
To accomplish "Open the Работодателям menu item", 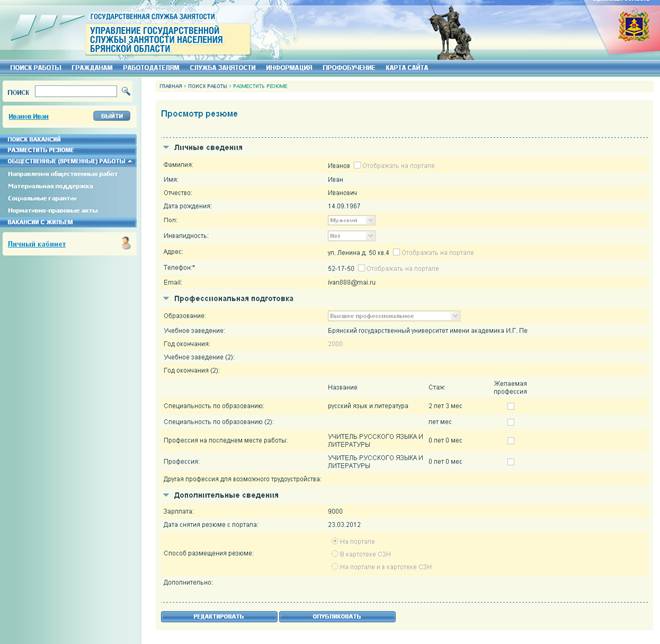I will [151, 68].
